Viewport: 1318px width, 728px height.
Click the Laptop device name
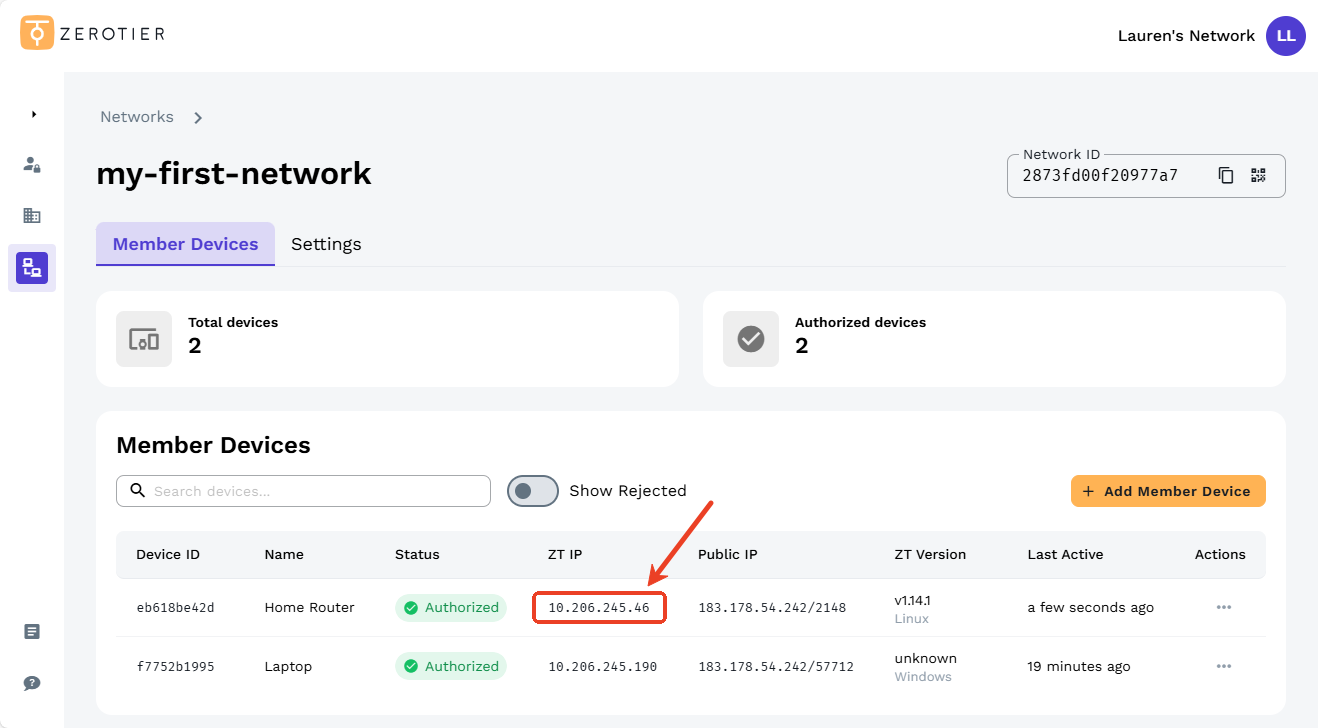[x=288, y=667]
